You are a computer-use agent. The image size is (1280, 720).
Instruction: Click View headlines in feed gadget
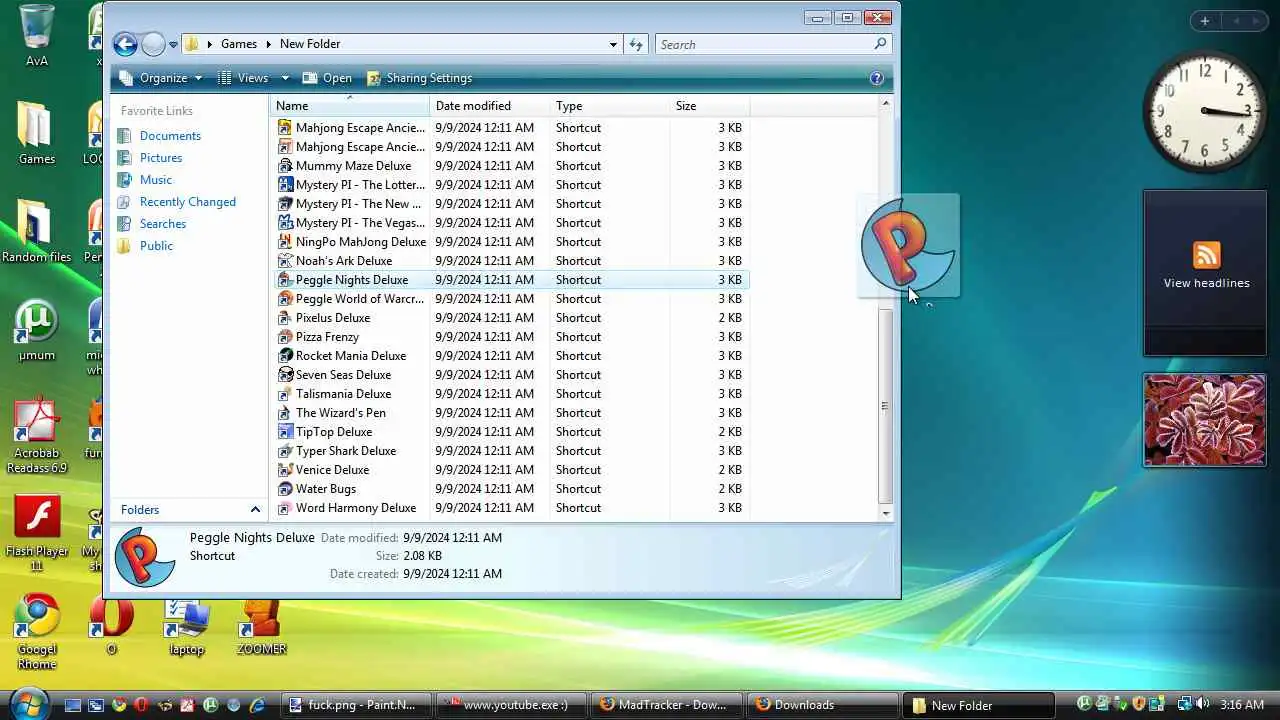pyautogui.click(x=1206, y=283)
